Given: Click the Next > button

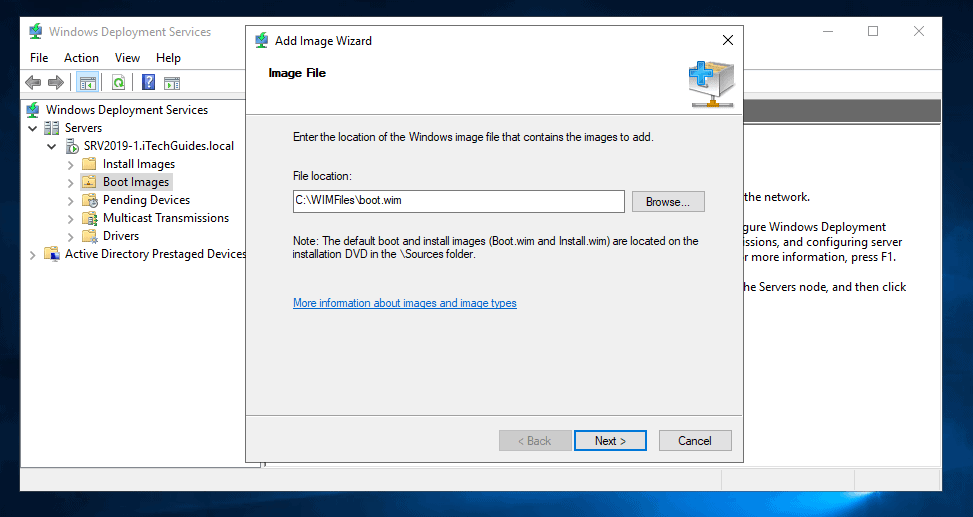Looking at the screenshot, I should coord(610,441).
